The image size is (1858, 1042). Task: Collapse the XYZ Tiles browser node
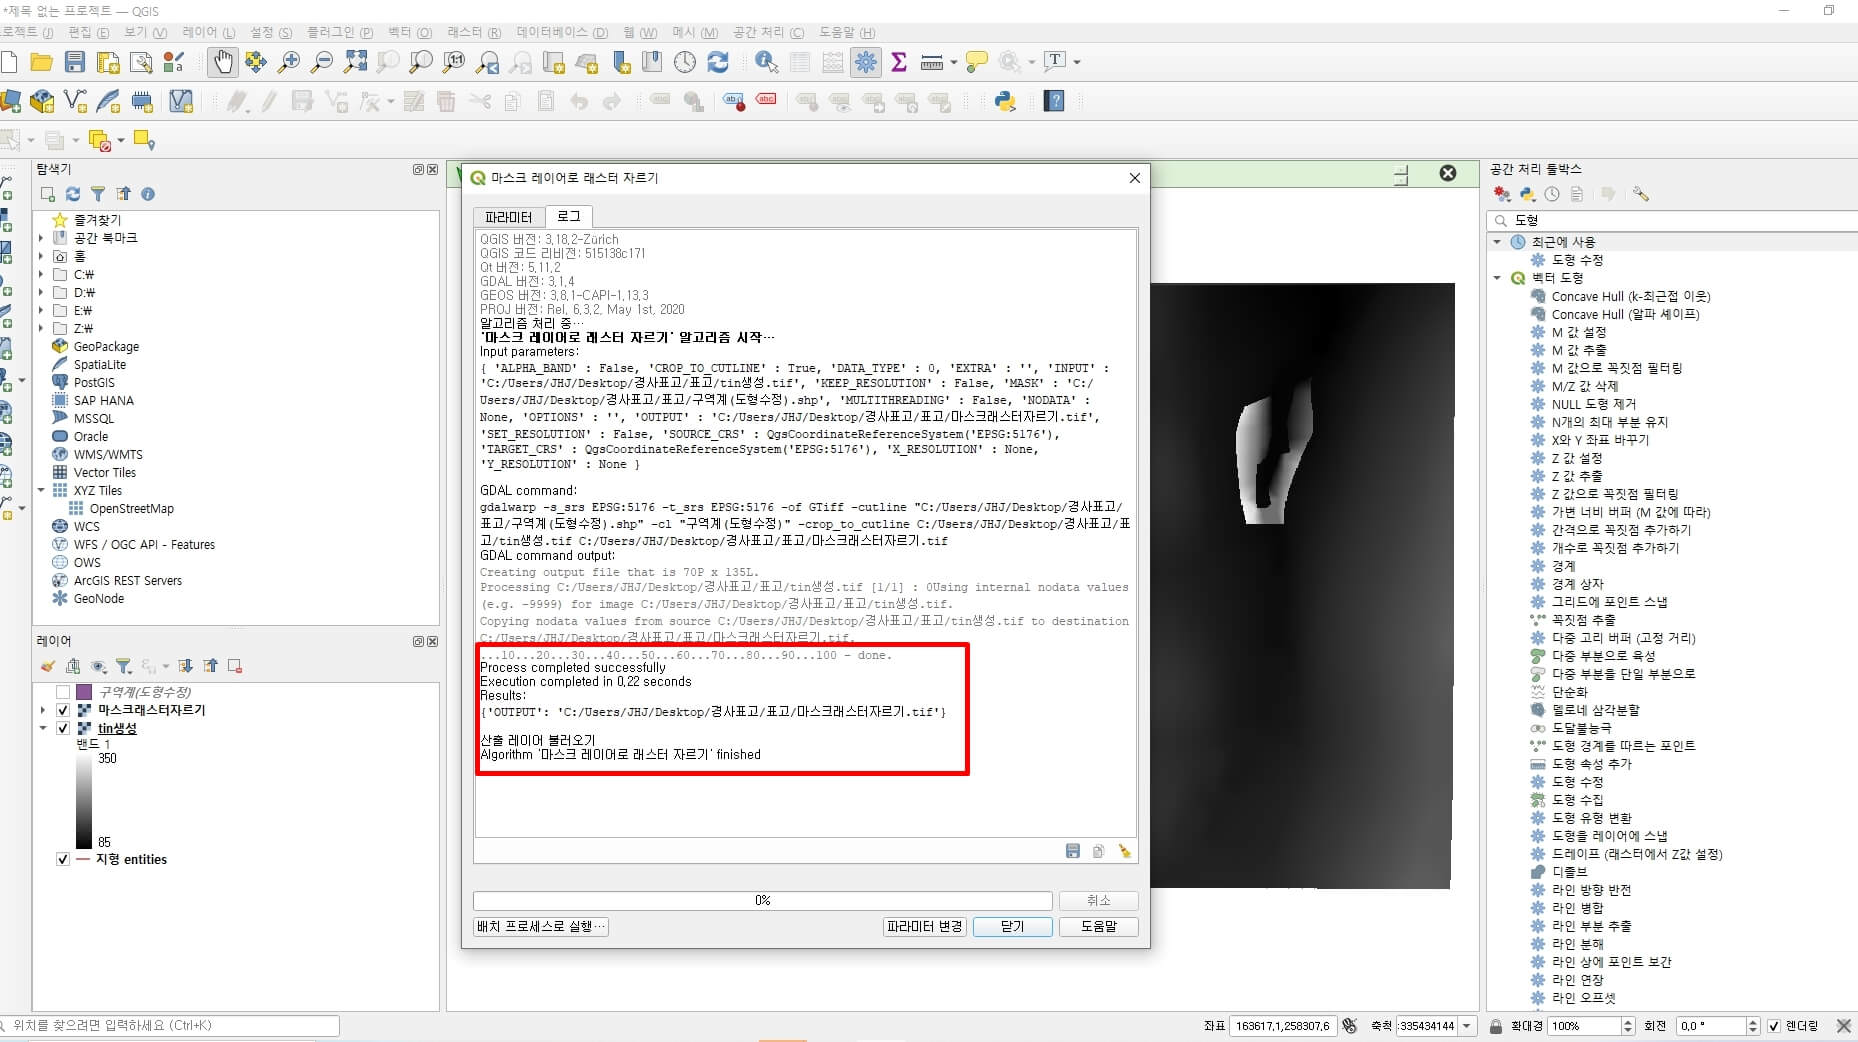pos(41,490)
